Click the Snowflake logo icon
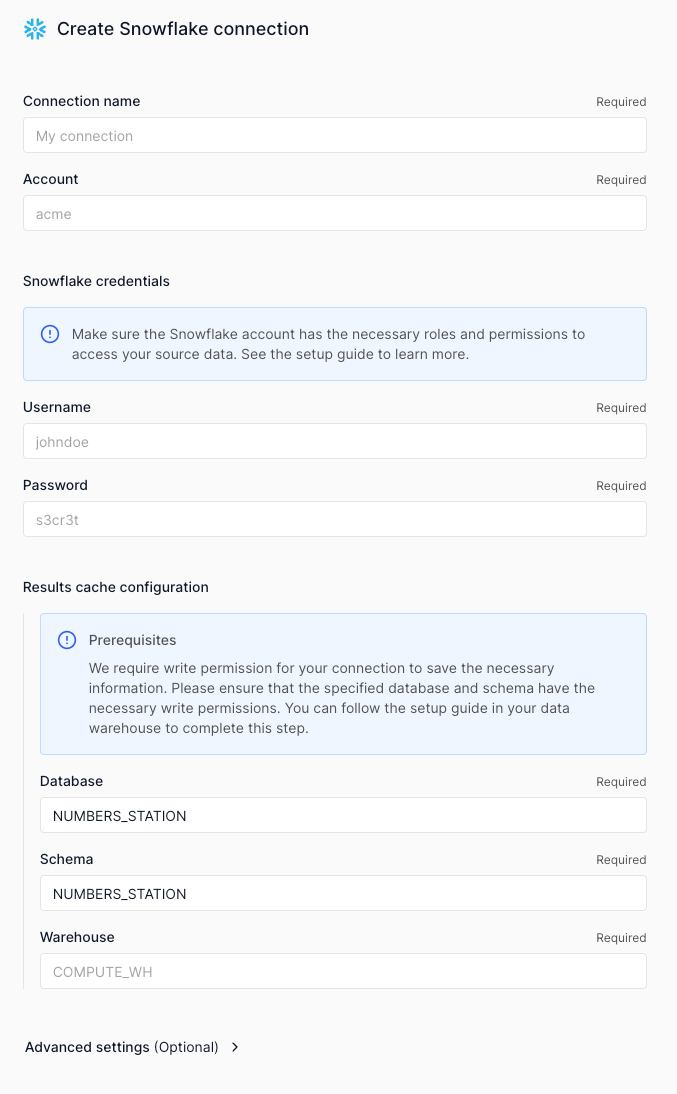 tap(35, 29)
